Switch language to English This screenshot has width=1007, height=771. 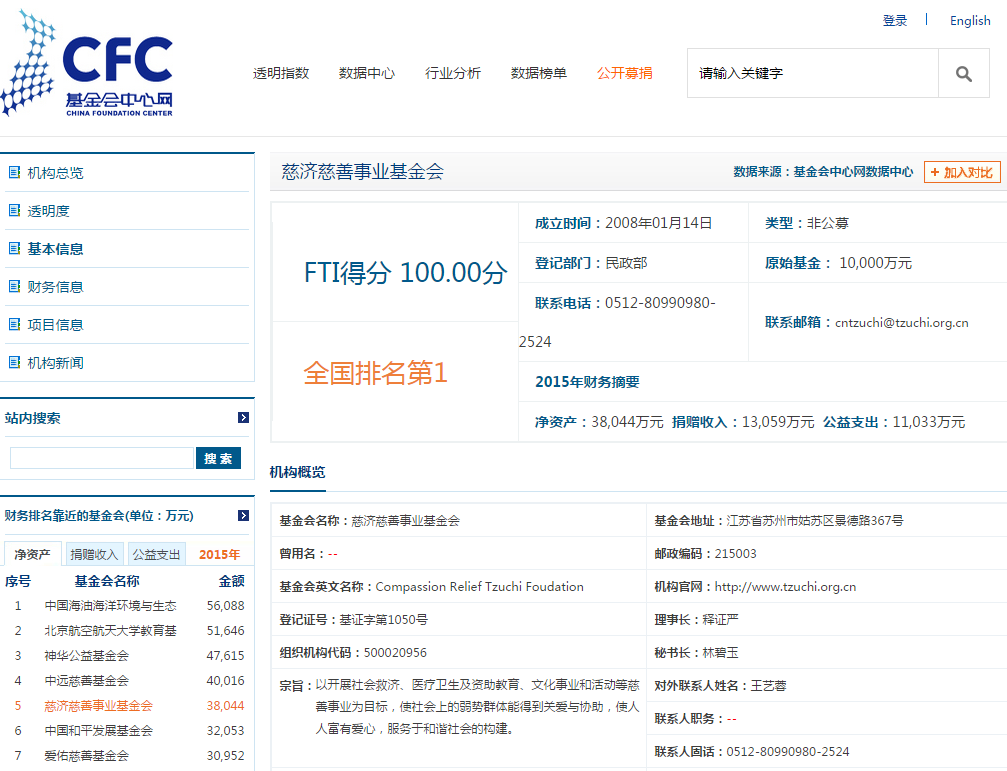[x=970, y=21]
